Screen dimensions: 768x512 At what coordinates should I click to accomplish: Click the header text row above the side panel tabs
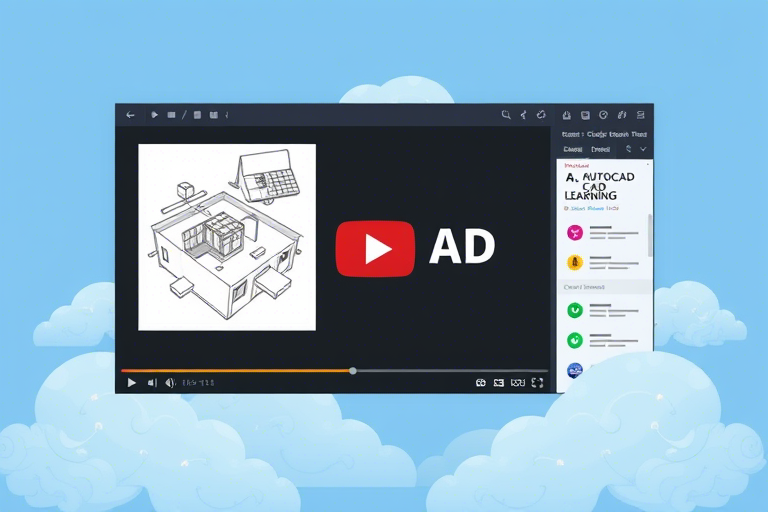(604, 134)
